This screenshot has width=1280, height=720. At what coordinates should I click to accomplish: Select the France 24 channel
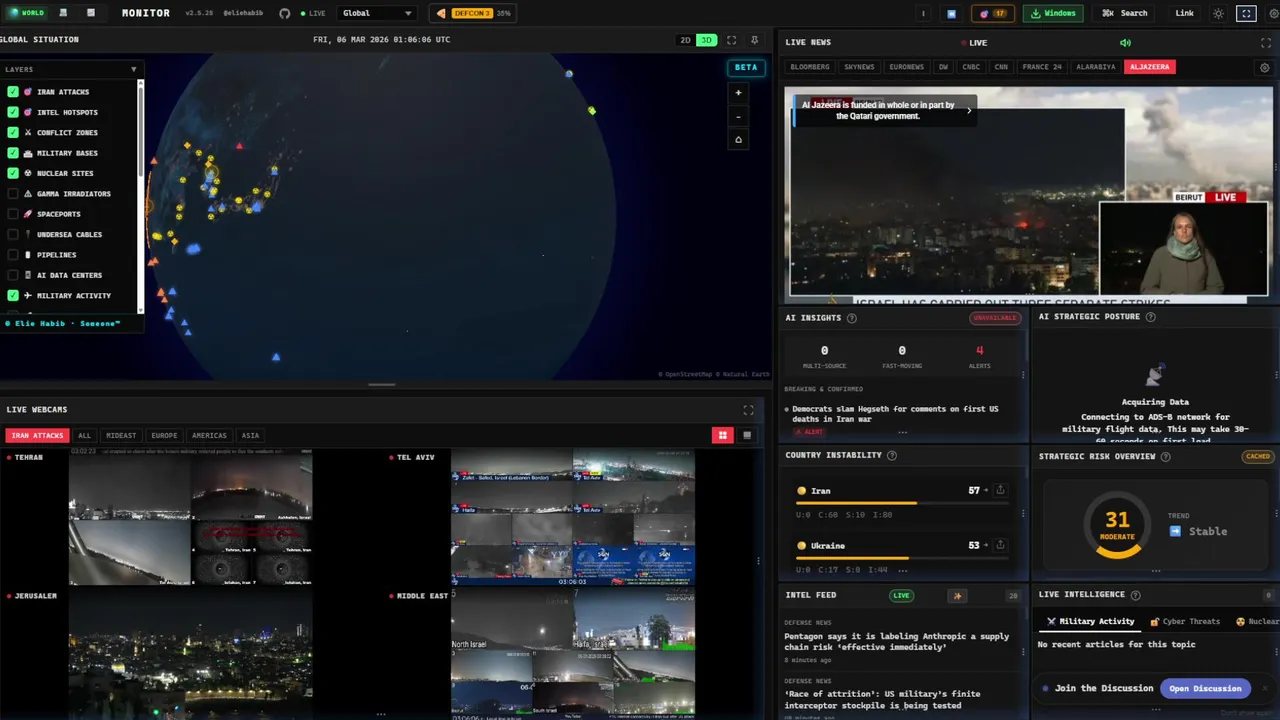[1042, 67]
